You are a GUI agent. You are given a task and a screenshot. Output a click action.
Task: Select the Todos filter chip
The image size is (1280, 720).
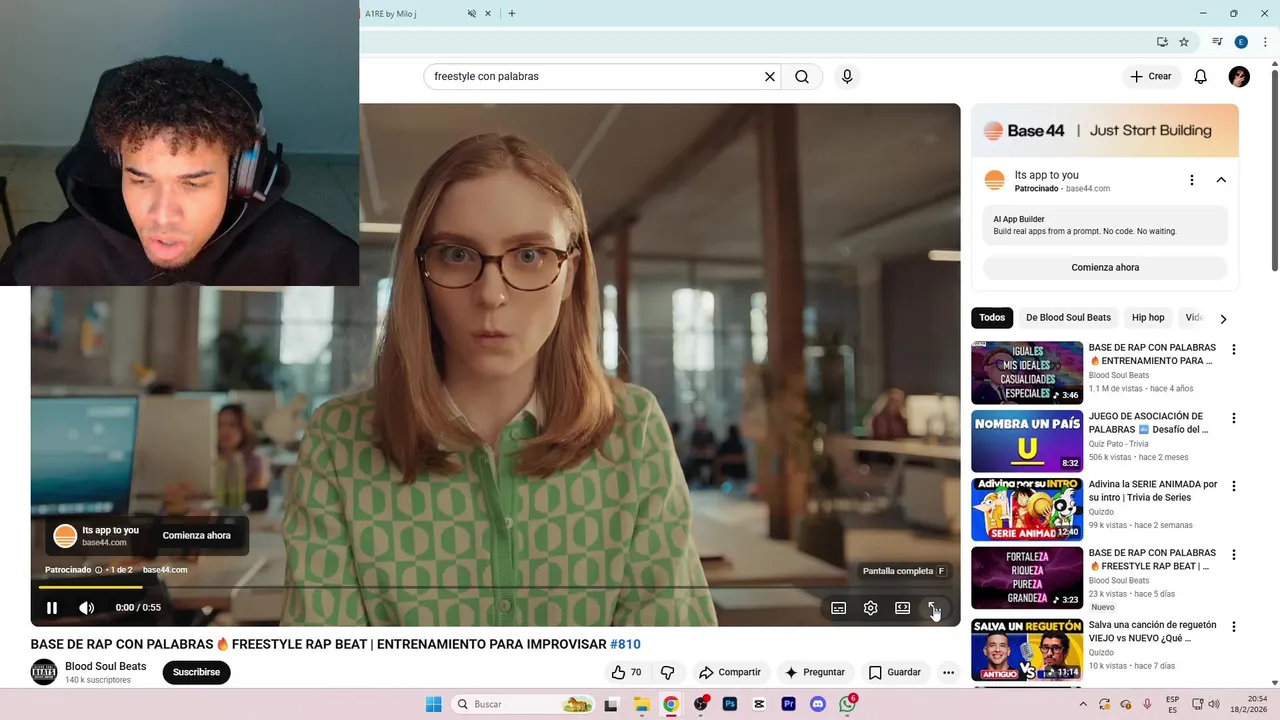(992, 318)
